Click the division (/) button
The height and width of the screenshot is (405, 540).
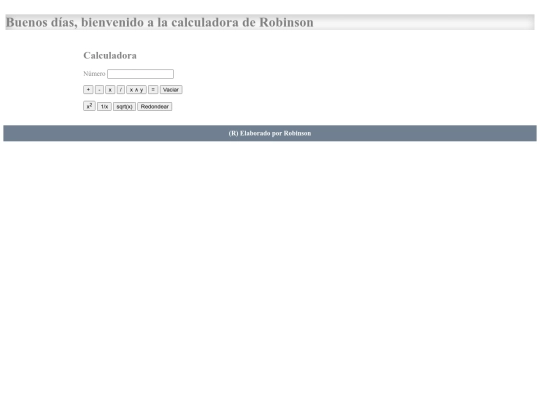coord(121,90)
